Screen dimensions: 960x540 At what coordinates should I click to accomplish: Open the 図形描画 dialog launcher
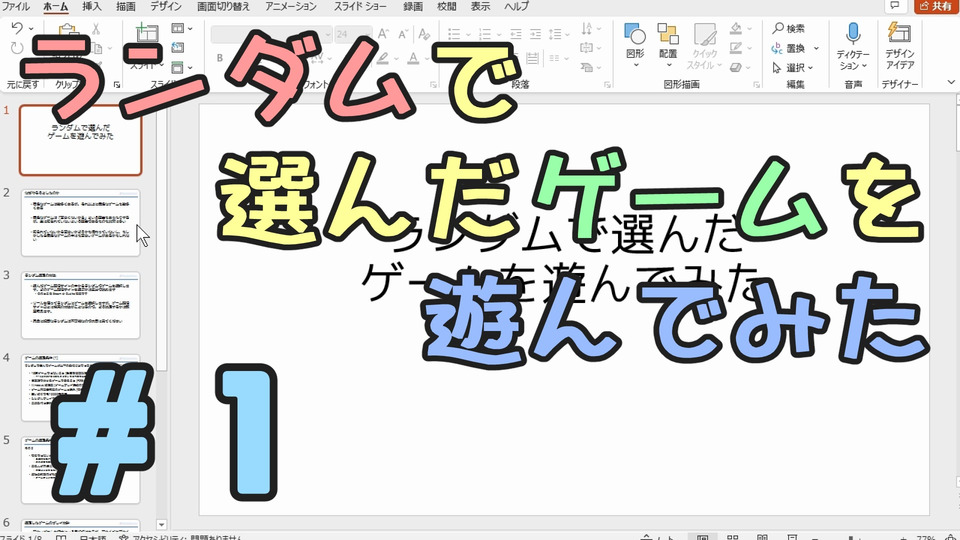(x=757, y=84)
